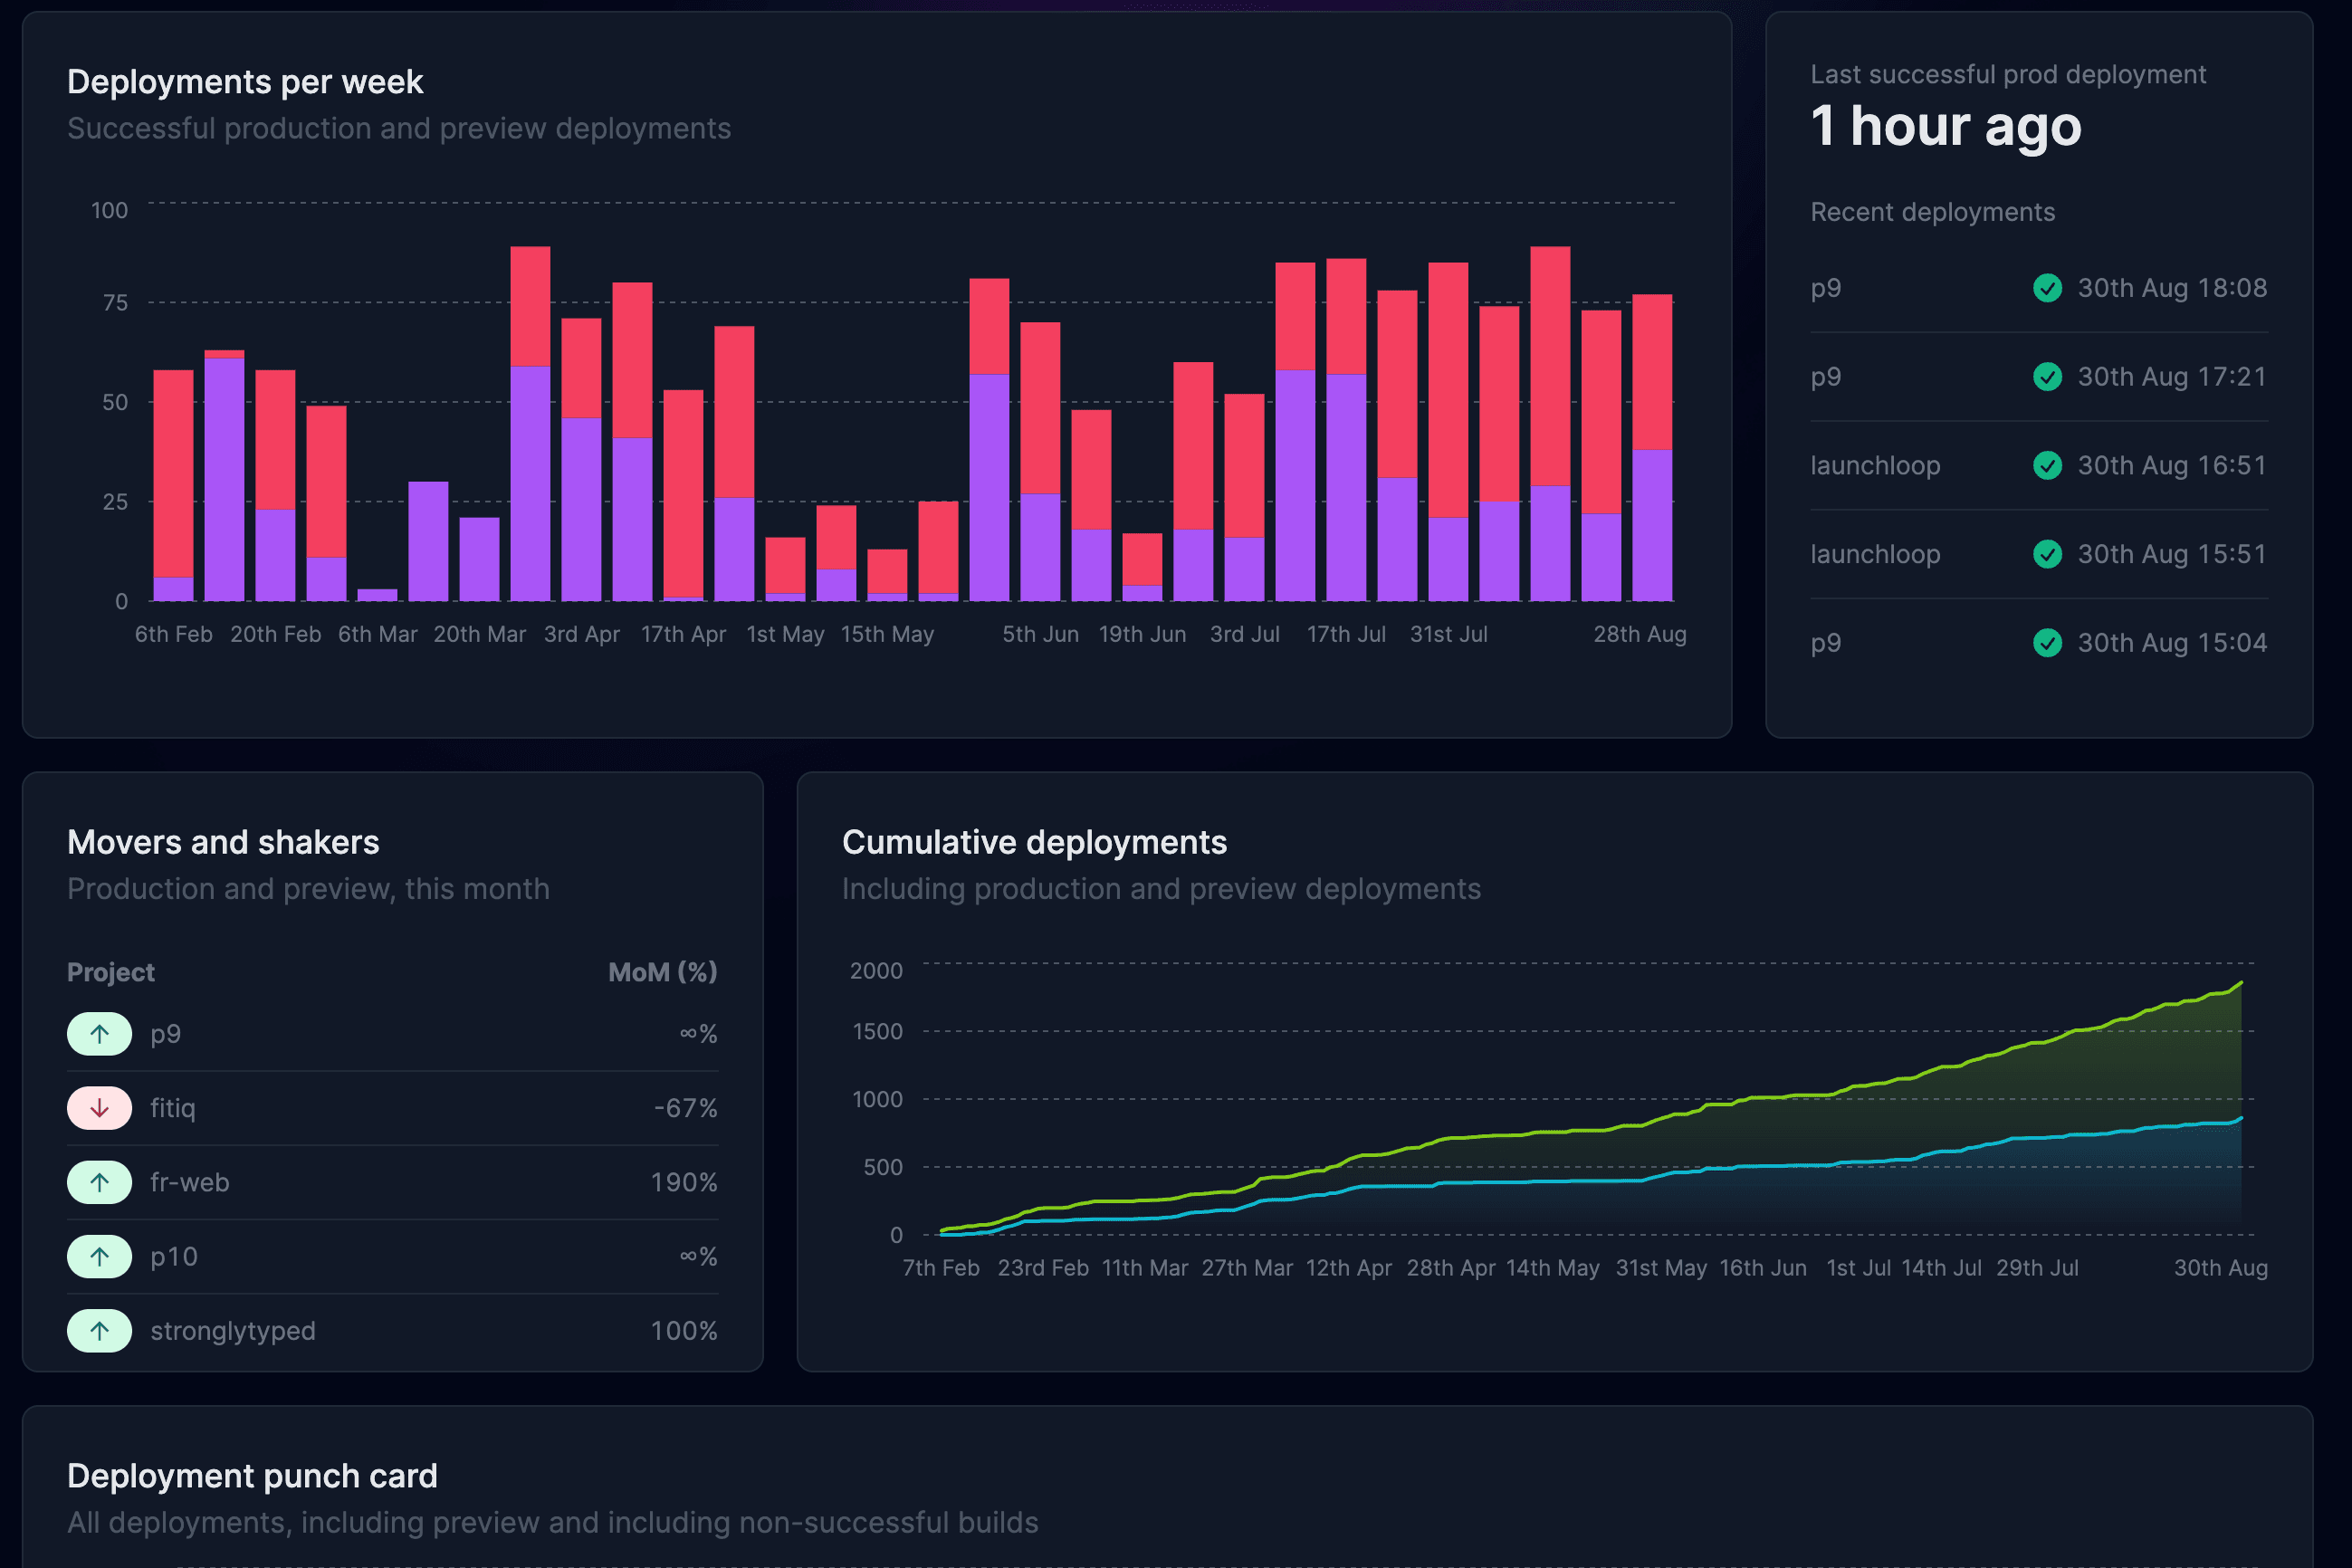Click the 28th Aug bar in chart

click(x=1652, y=450)
